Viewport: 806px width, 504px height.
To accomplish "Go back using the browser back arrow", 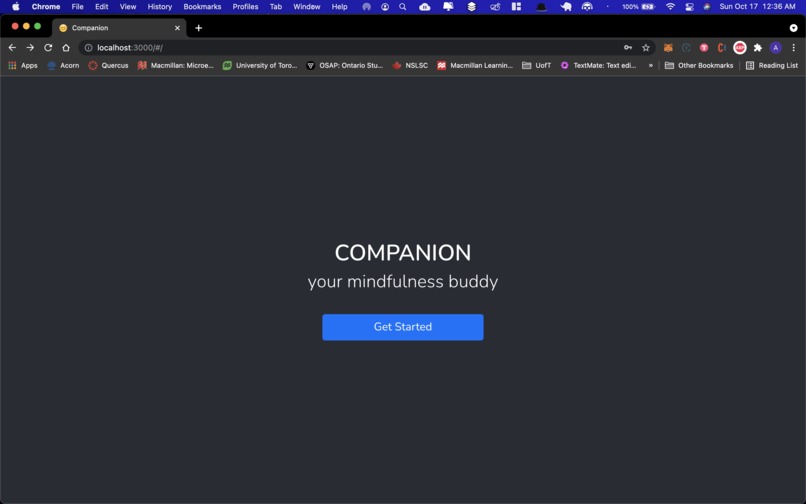I will 12,48.
